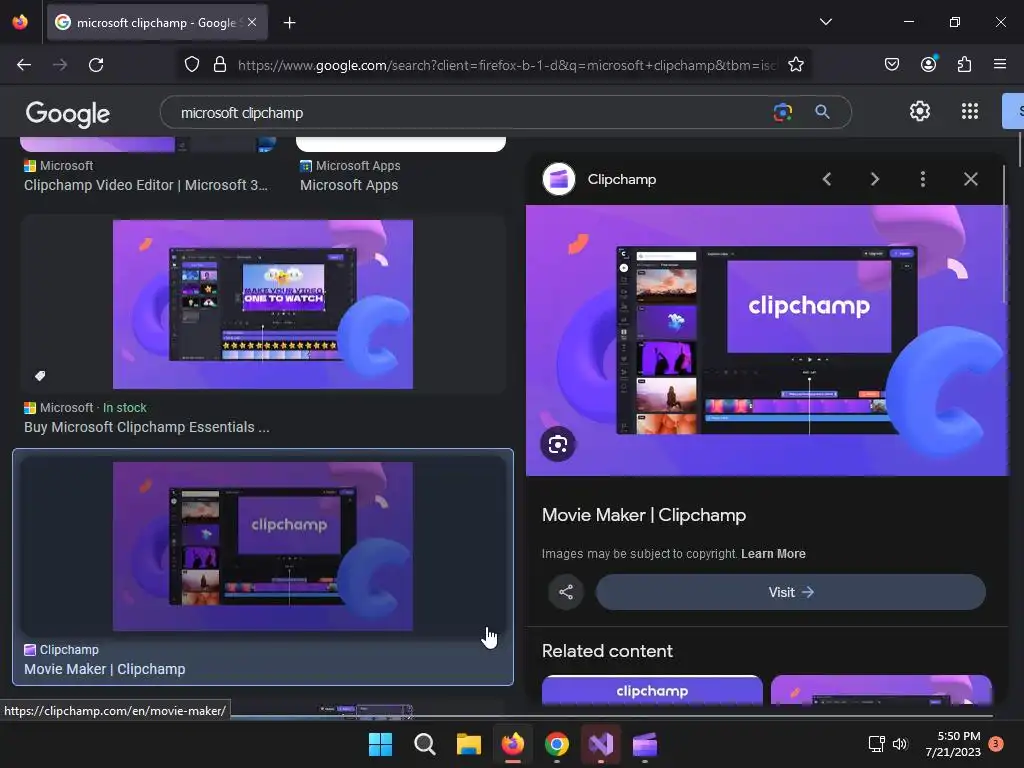Show next image in preview panel
The width and height of the screenshot is (1024, 768).
[875, 179]
